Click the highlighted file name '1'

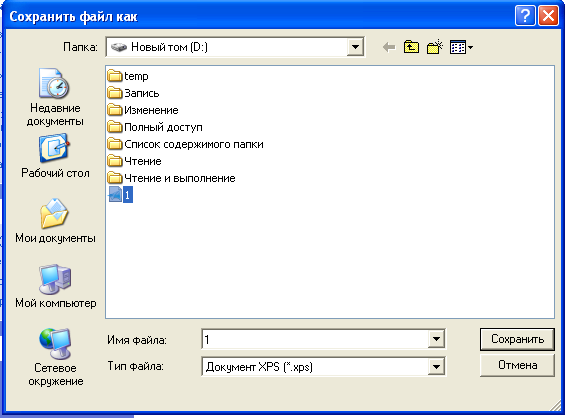(x=127, y=195)
